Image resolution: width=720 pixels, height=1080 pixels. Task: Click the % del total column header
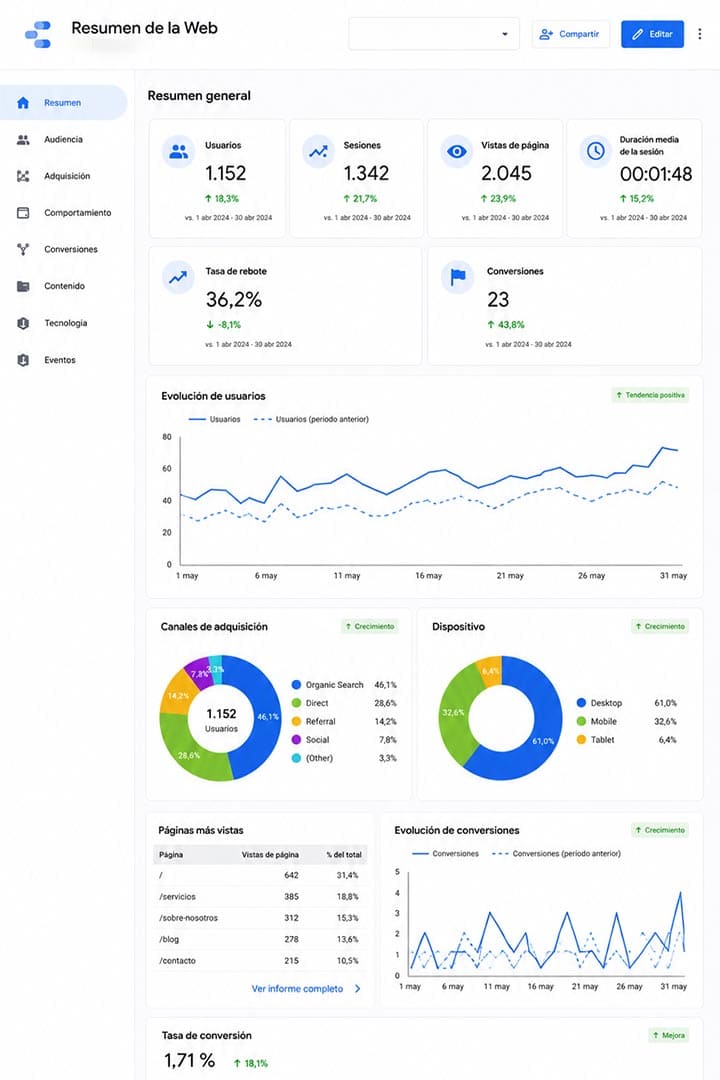tap(344, 855)
